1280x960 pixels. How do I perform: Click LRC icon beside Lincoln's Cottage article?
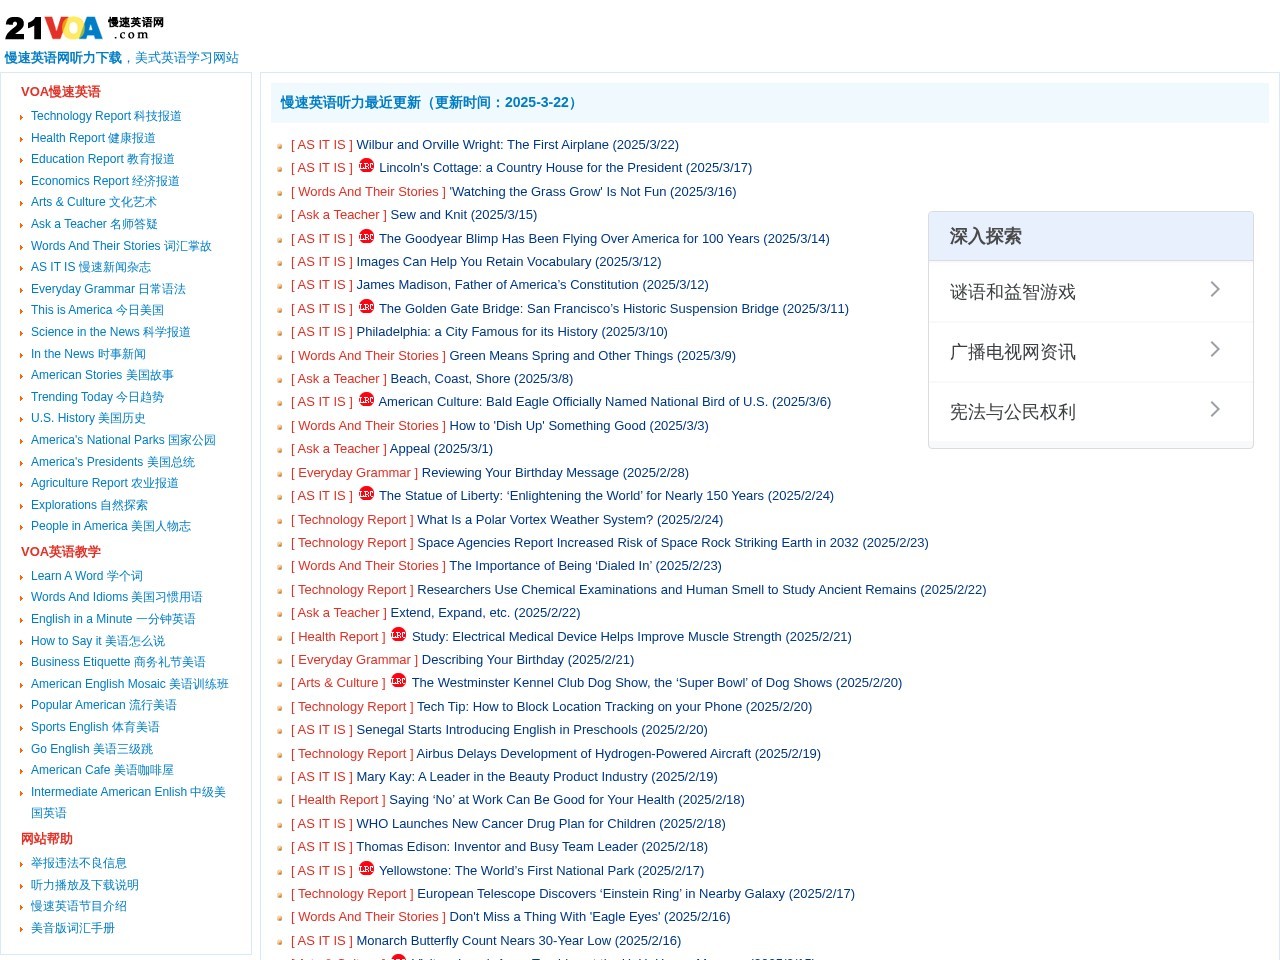pos(366,166)
